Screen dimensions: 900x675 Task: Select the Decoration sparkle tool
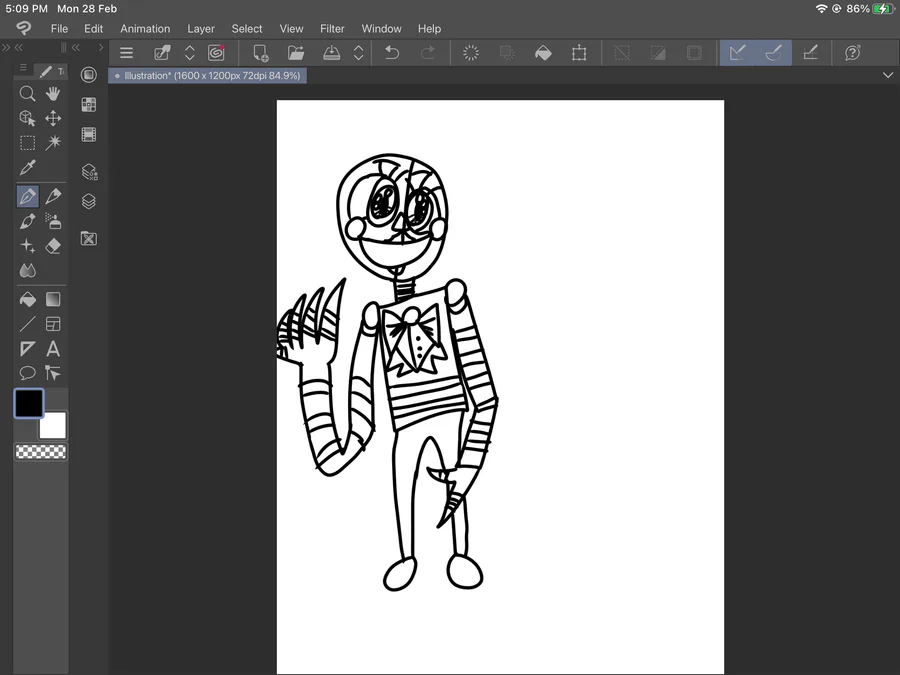tap(27, 246)
